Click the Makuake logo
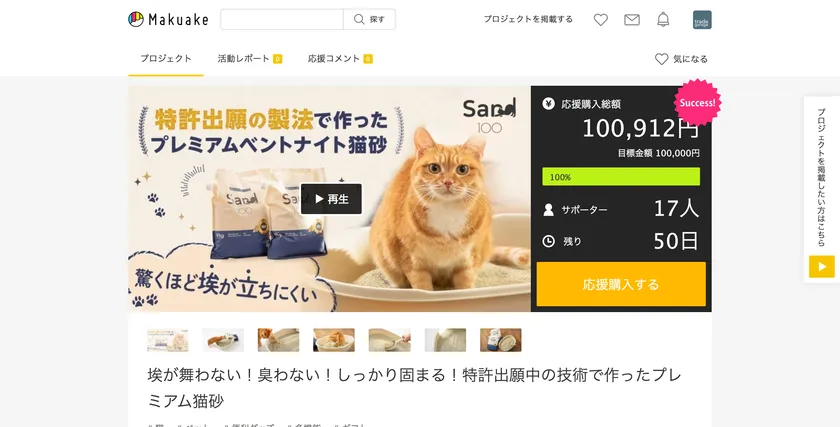840x427 pixels. [x=168, y=19]
